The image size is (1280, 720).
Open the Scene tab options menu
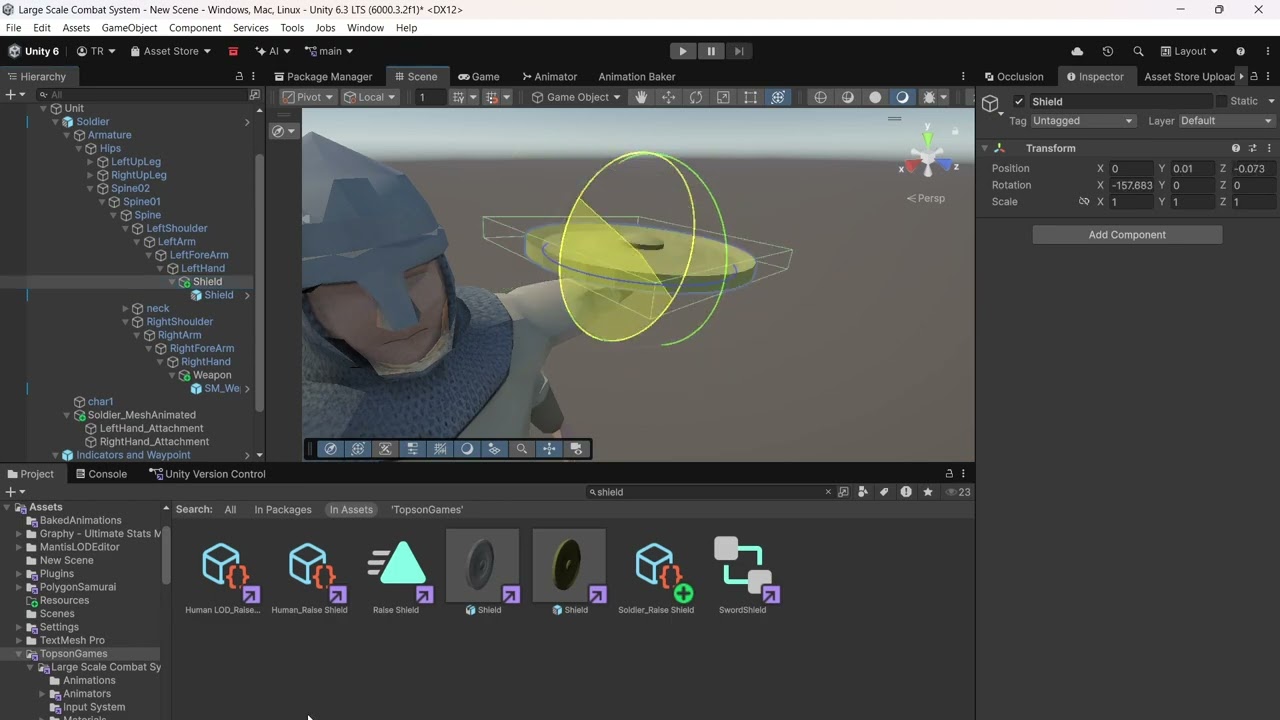pos(963,76)
